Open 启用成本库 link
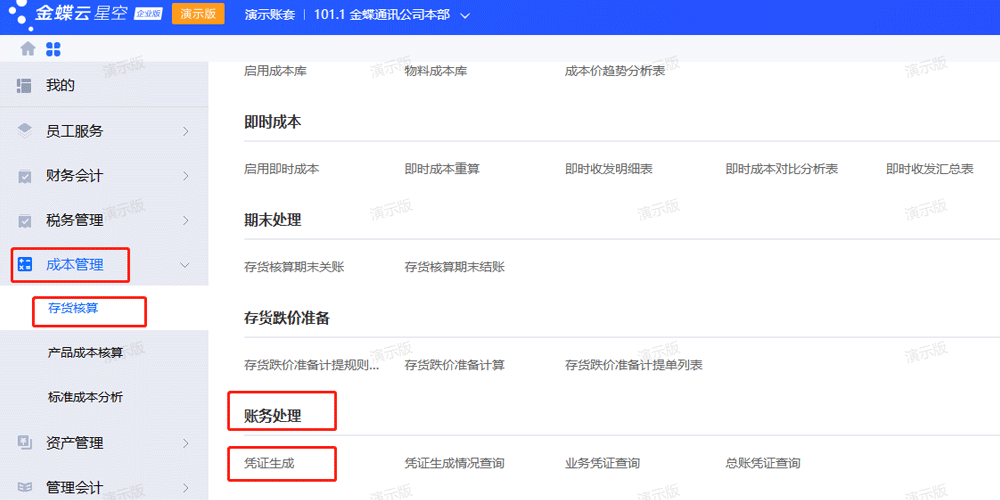This screenshot has width=1000, height=500. 275,71
